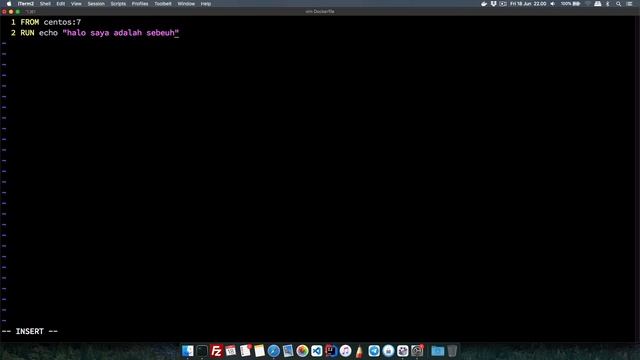640x360 pixels.
Task: Open the Profiles menu
Action: 140,4
